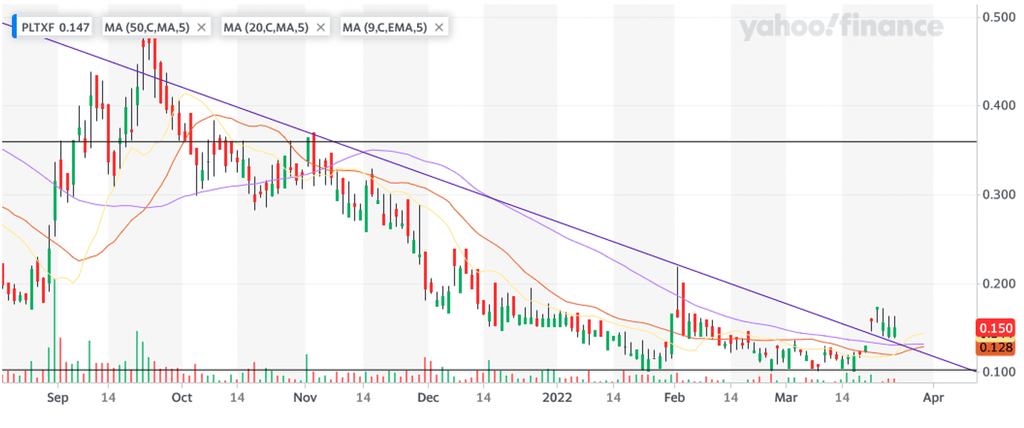Viewport: 1024px width, 428px height.
Task: Remove the MA (20,C,MA,5) indicator
Action: (320, 28)
